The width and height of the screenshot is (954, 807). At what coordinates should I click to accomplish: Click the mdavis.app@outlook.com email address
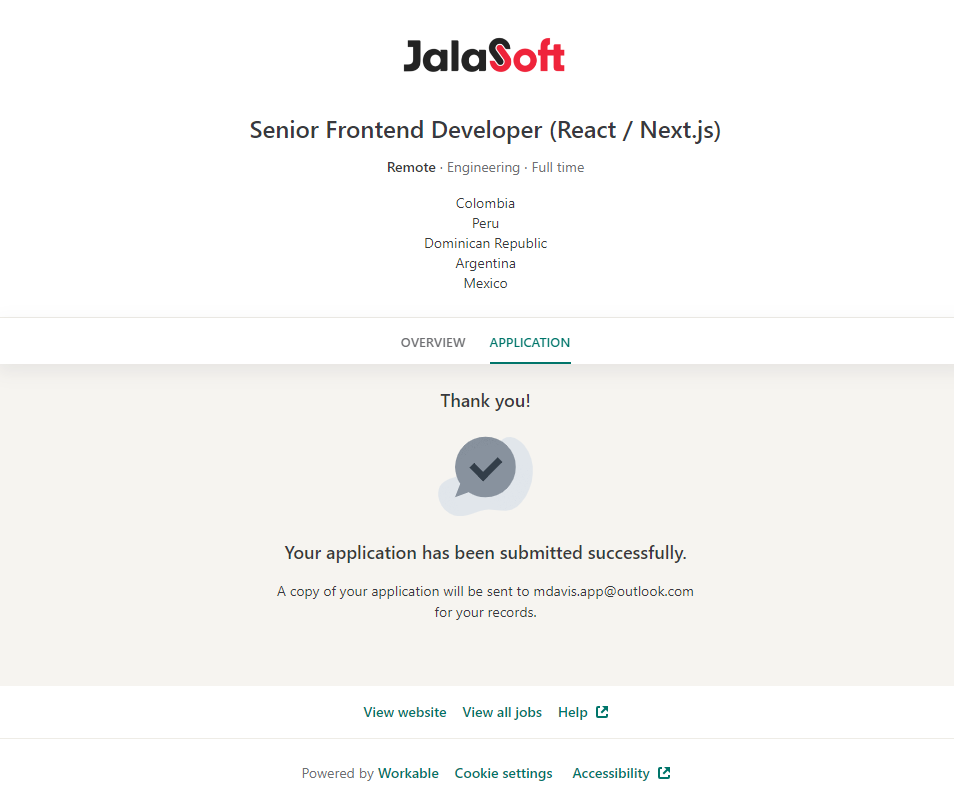[613, 591]
